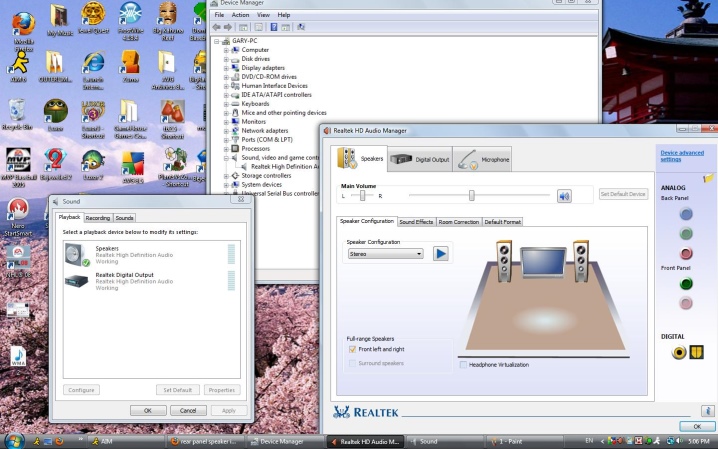Click the round coaxial DIGITAL jack icon

(679, 352)
